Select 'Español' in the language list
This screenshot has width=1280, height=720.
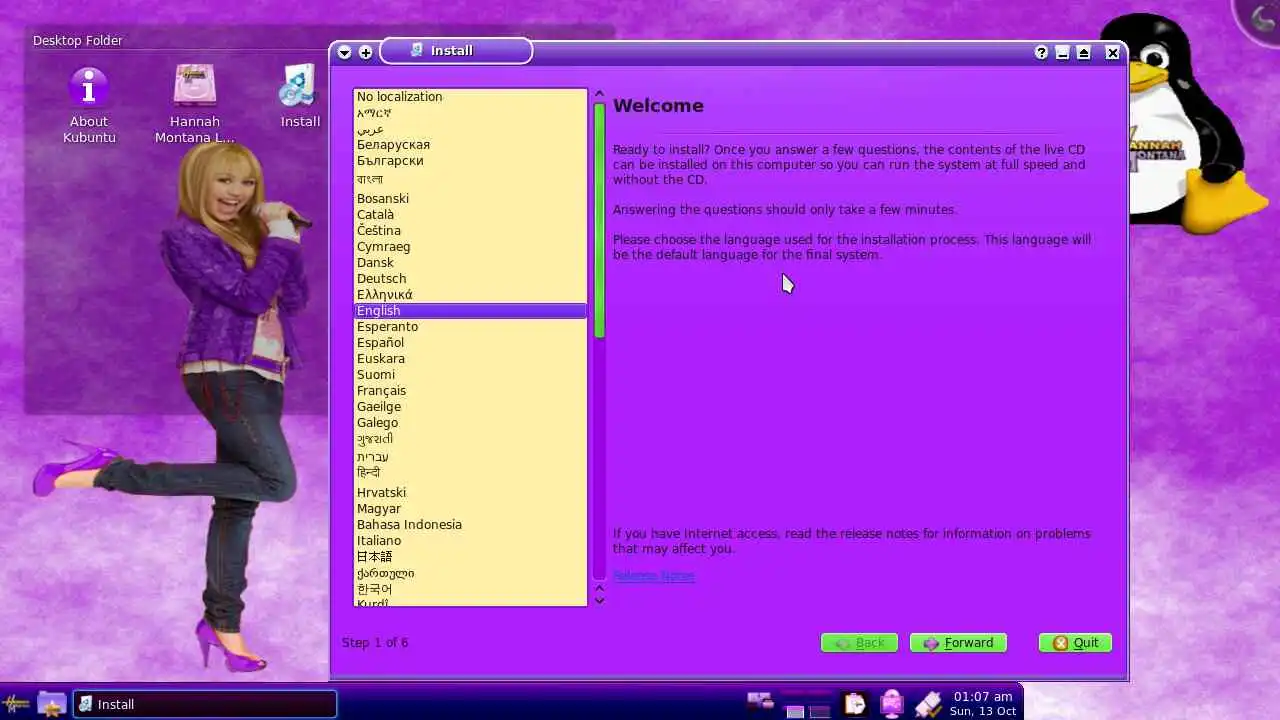[470, 343]
